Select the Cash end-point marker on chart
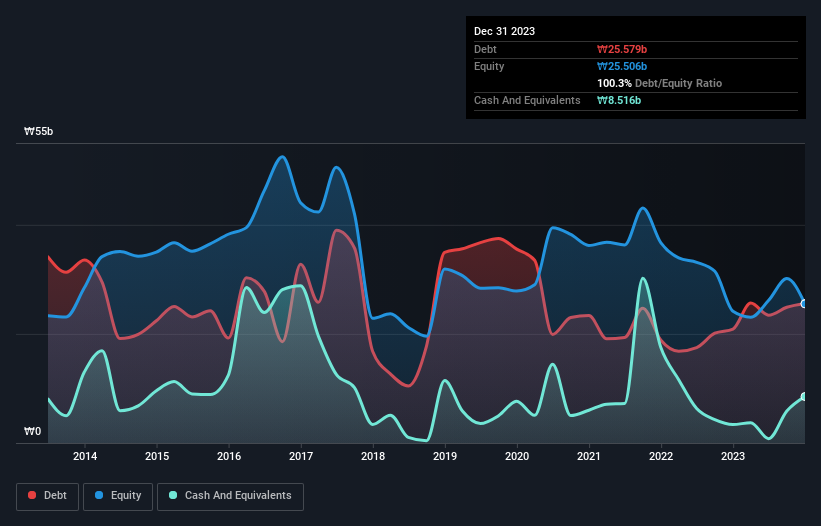 [x=804, y=397]
